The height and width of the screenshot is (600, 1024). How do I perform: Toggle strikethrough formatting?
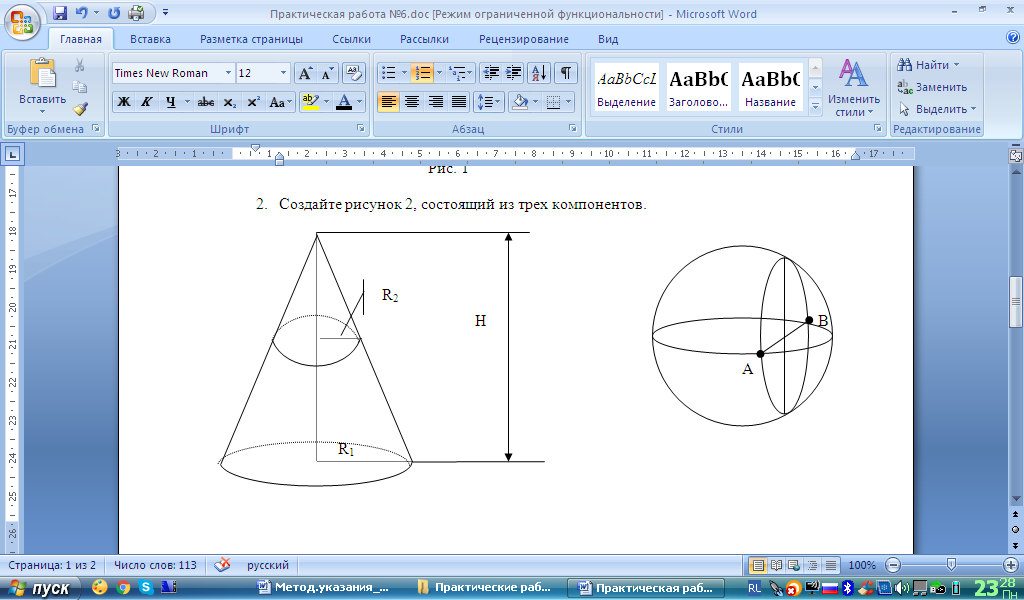pos(206,102)
